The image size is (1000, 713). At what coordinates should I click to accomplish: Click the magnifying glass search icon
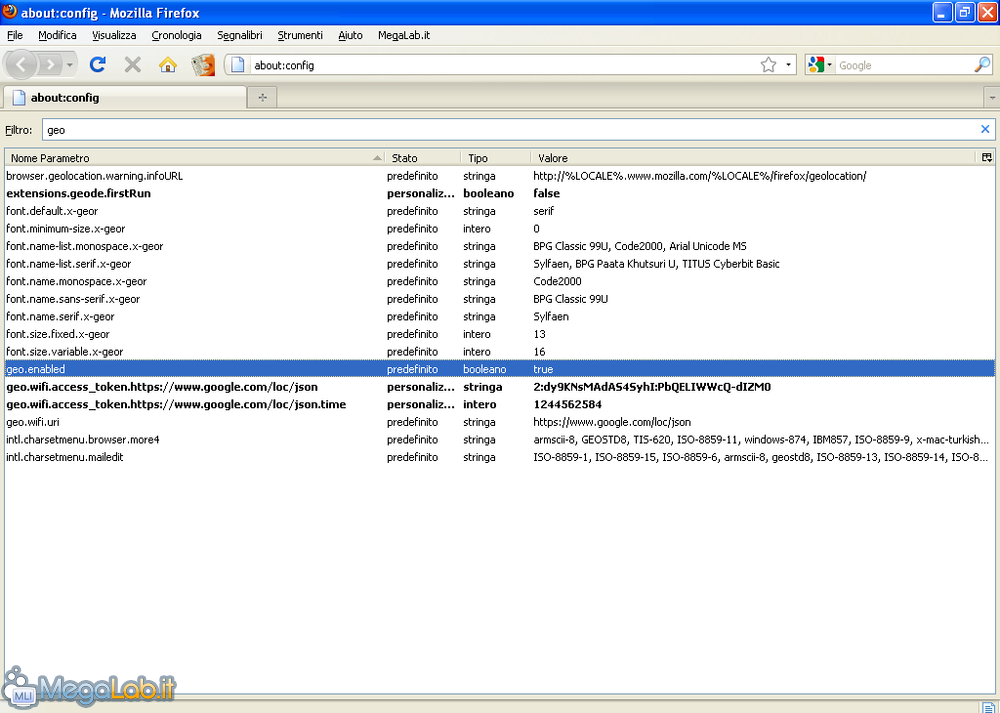(x=982, y=64)
